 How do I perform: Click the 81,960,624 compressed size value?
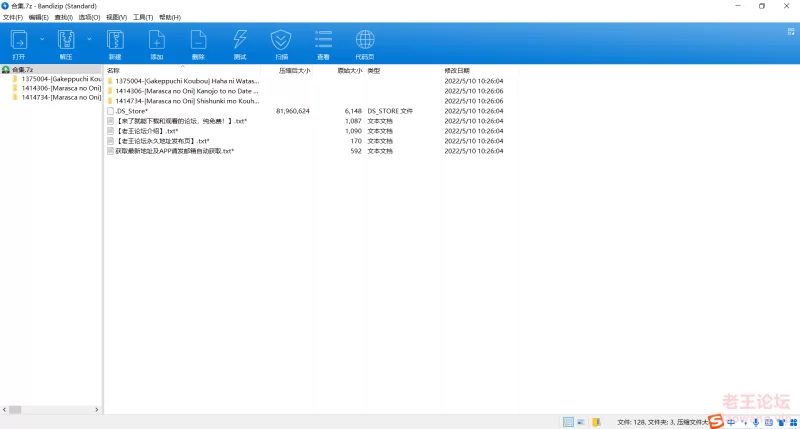coord(293,111)
